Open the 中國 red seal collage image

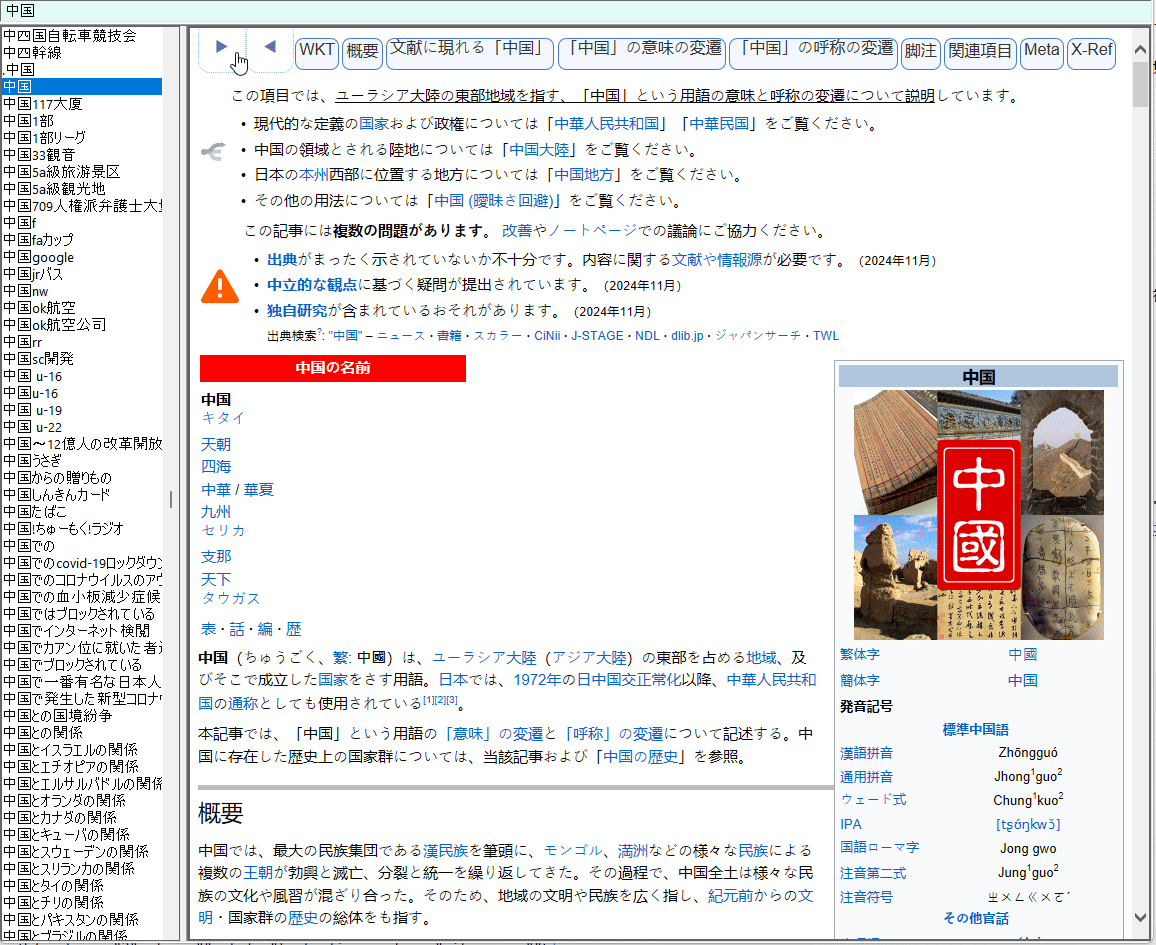tap(978, 514)
